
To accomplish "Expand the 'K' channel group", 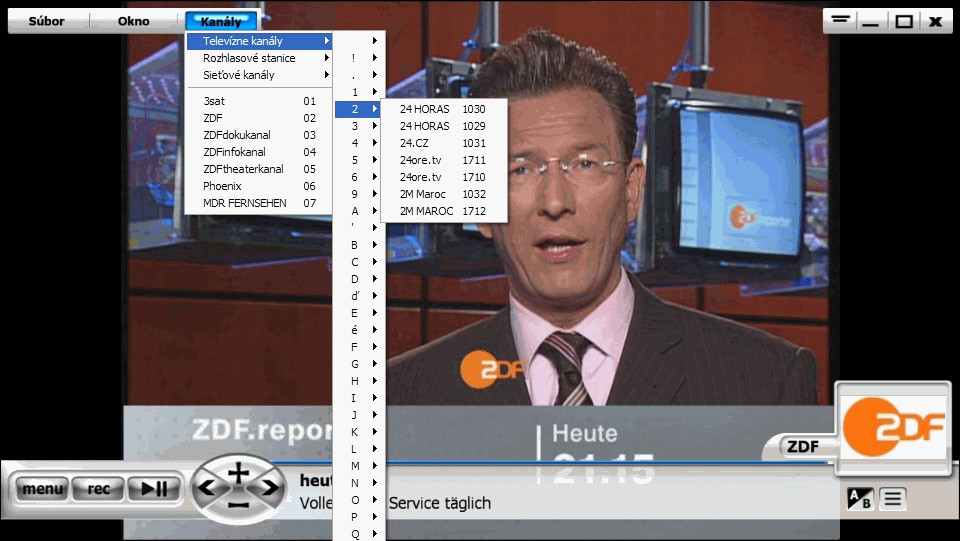I will click(359, 432).
